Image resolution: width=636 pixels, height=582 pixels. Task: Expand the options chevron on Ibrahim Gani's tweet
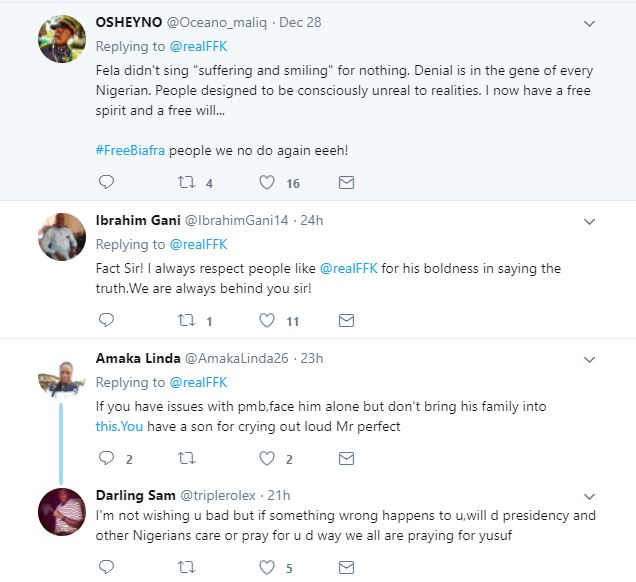coord(589,222)
